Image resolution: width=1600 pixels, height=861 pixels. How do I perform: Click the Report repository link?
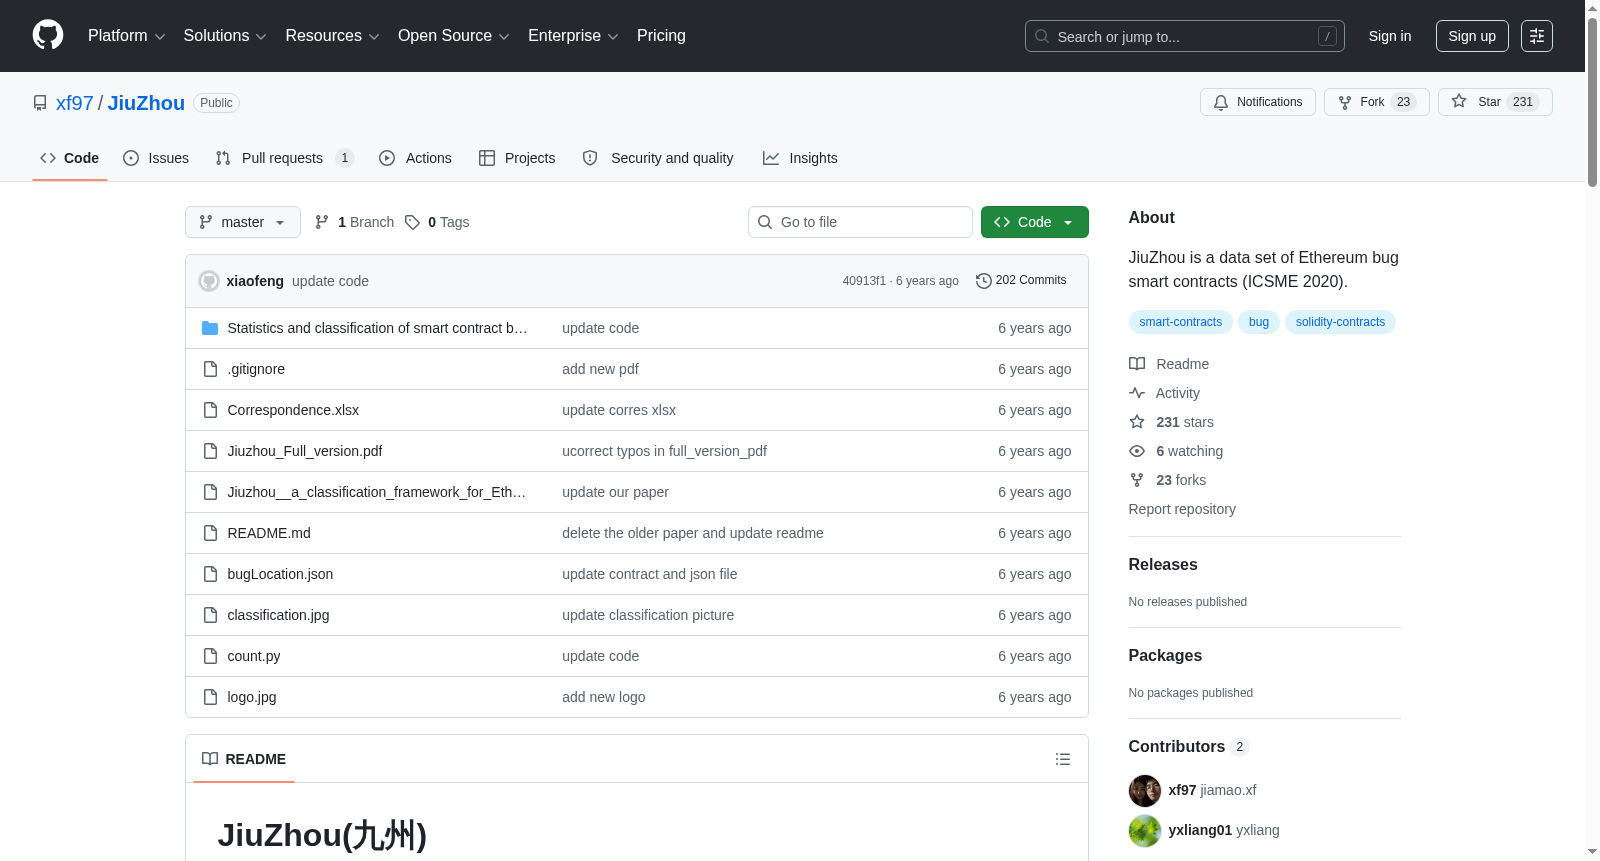coord(1182,509)
